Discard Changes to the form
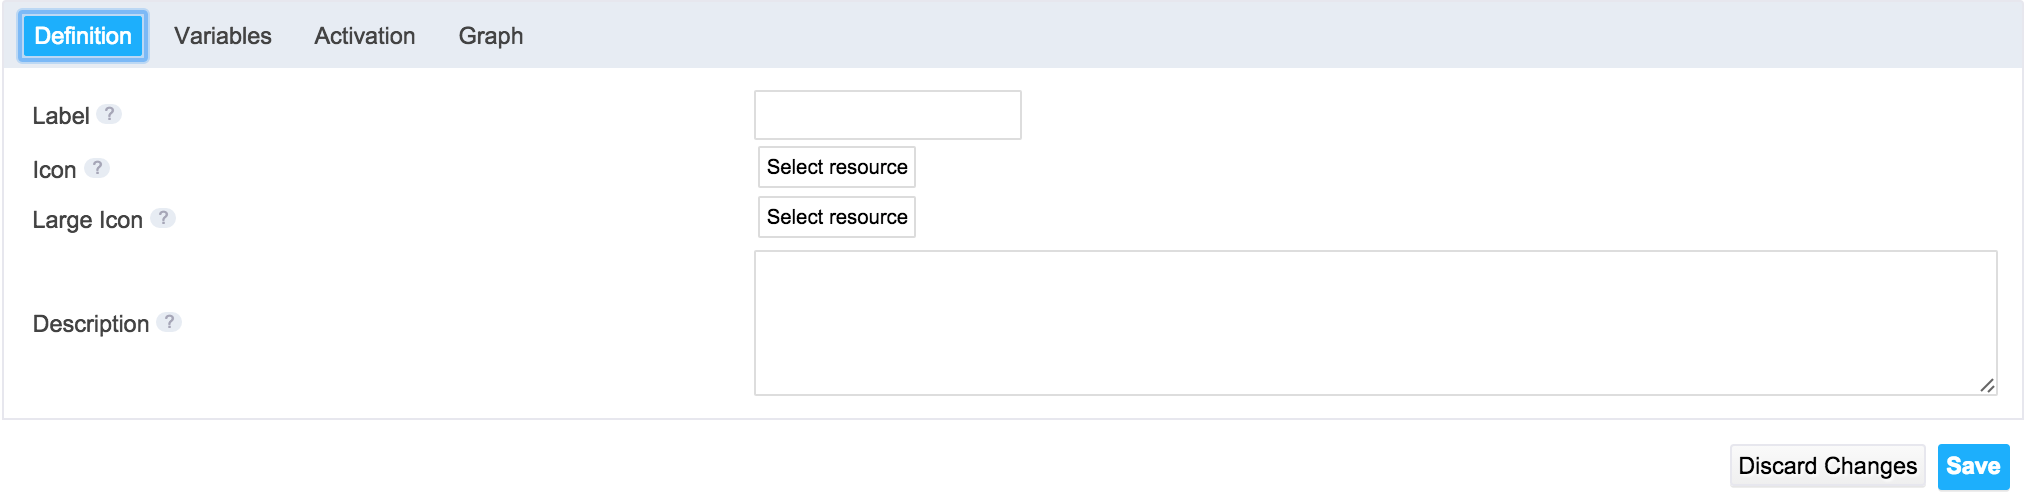The image size is (2026, 498). [1827, 466]
